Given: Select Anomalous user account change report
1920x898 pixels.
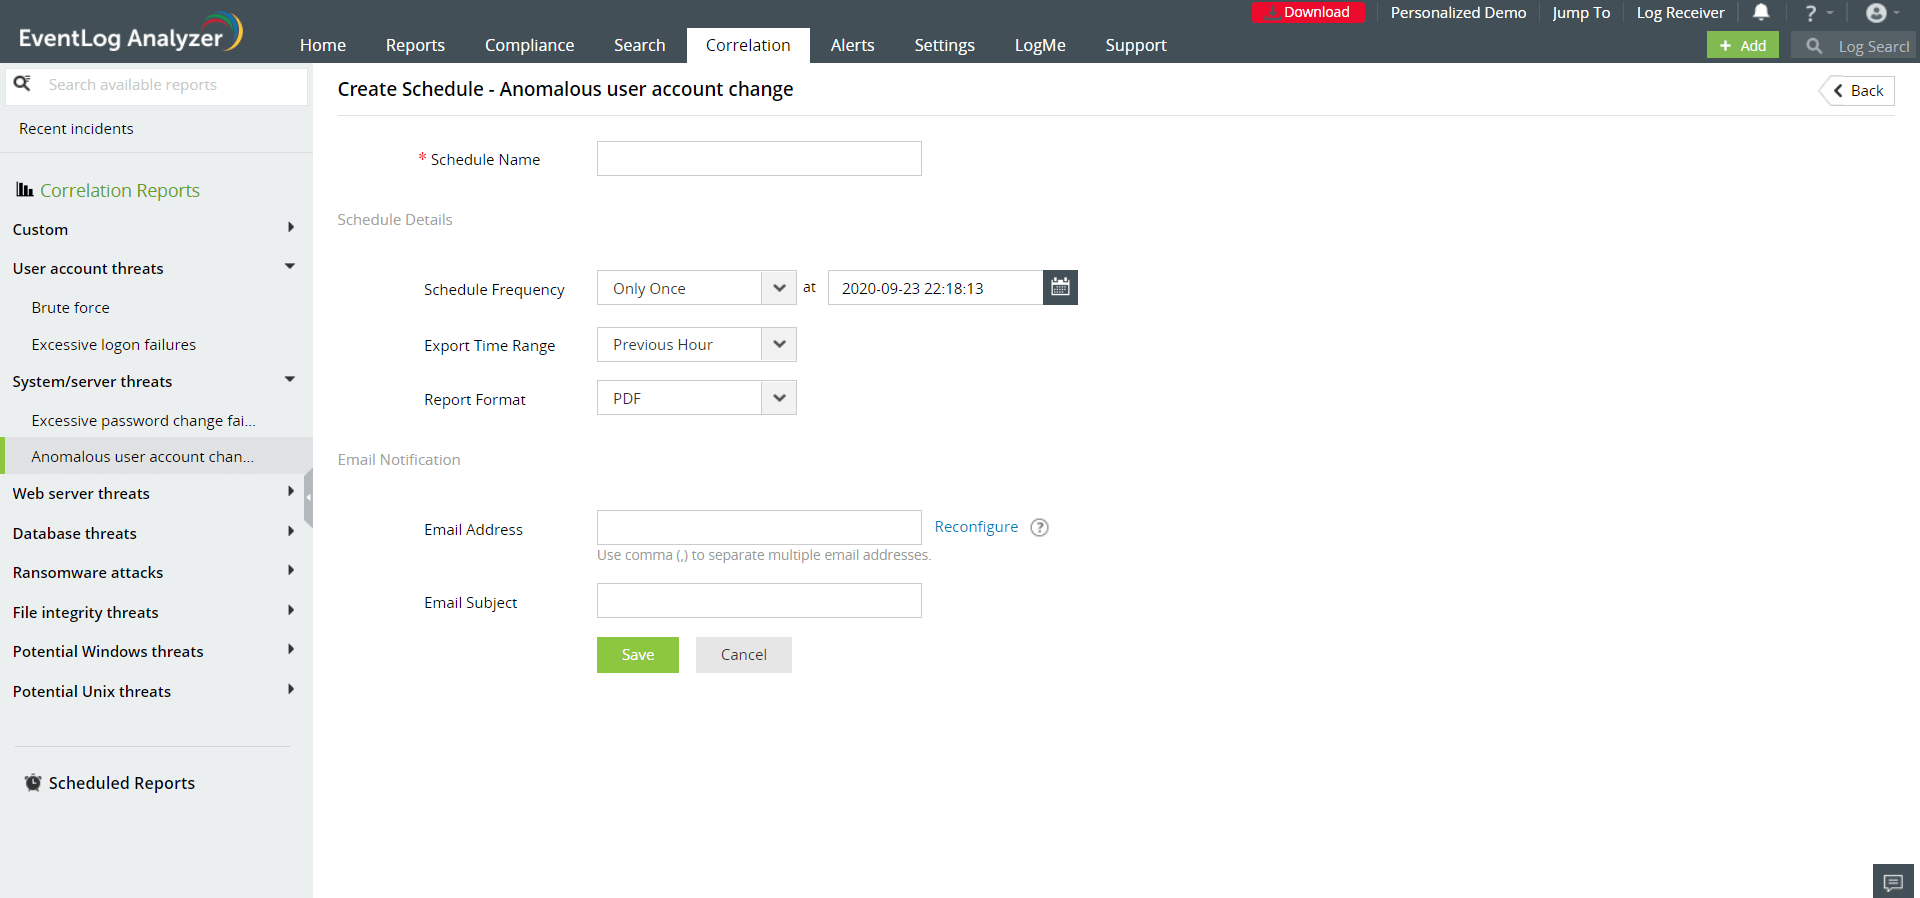Looking at the screenshot, I should coord(142,456).
